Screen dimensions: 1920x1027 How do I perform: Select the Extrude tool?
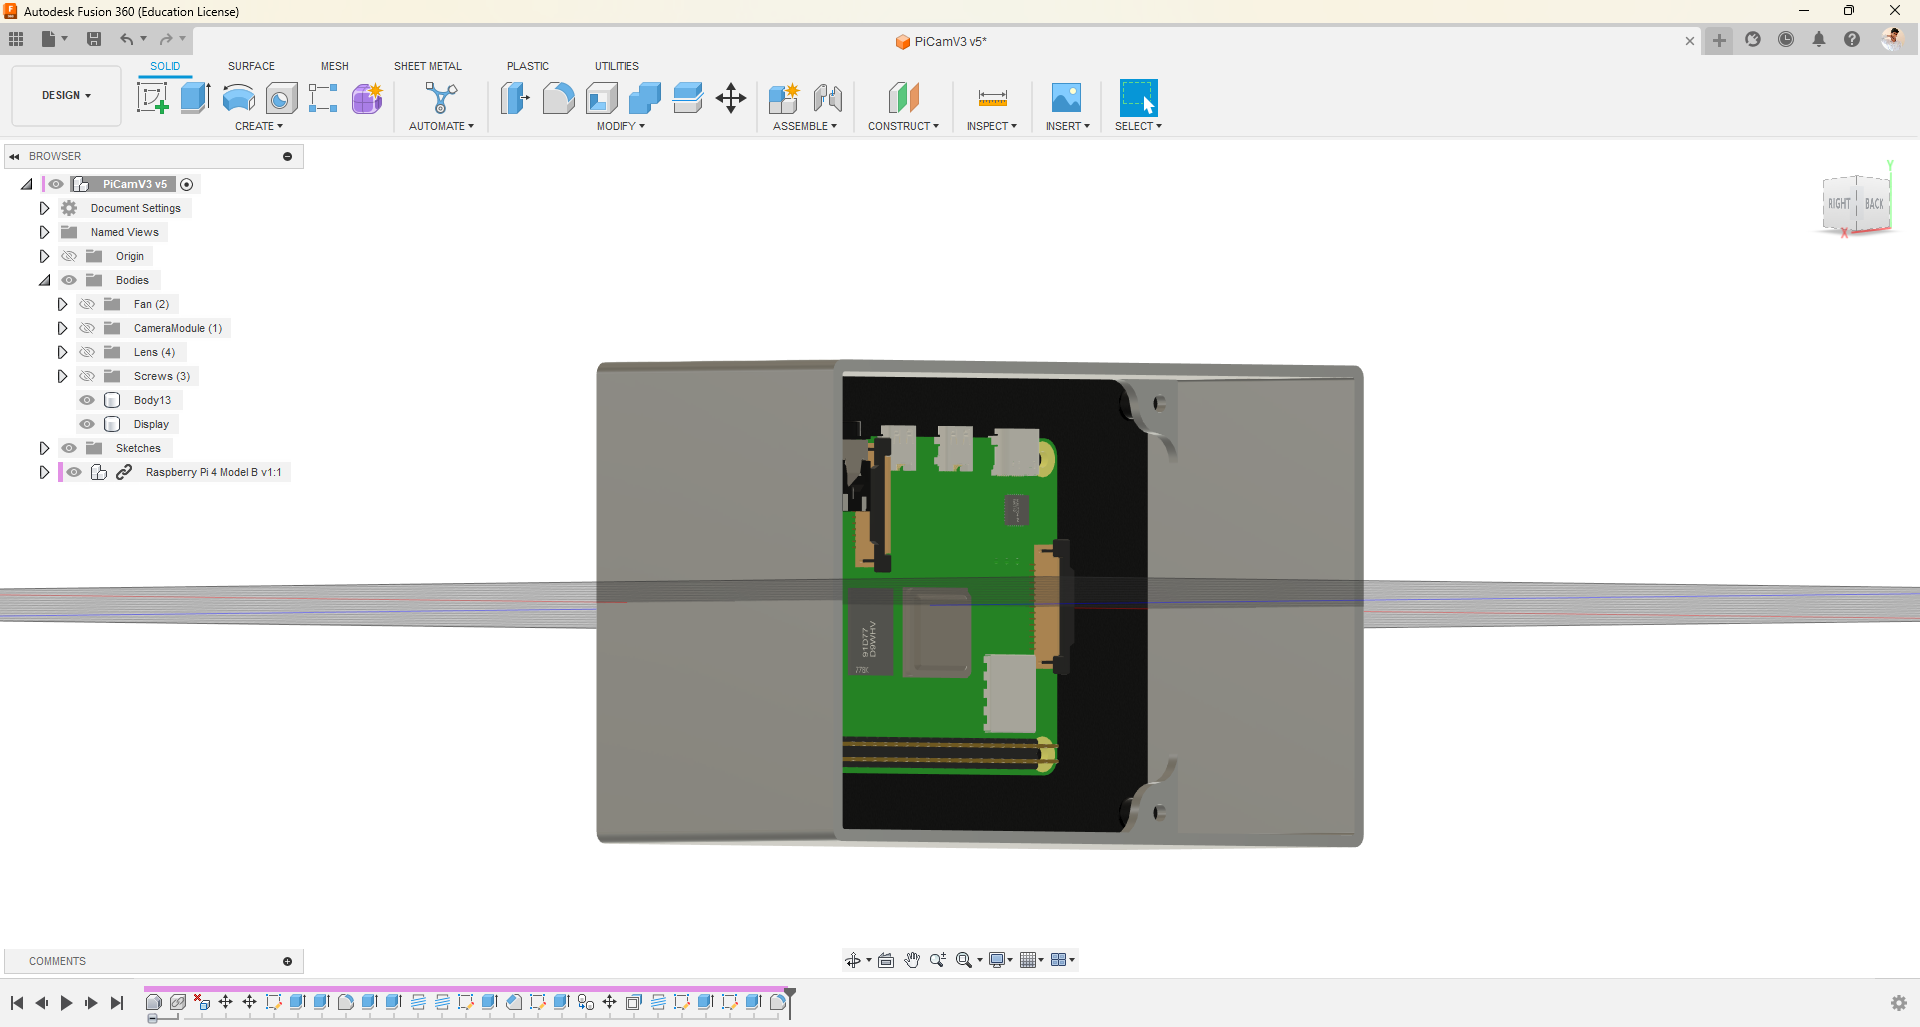coord(195,98)
